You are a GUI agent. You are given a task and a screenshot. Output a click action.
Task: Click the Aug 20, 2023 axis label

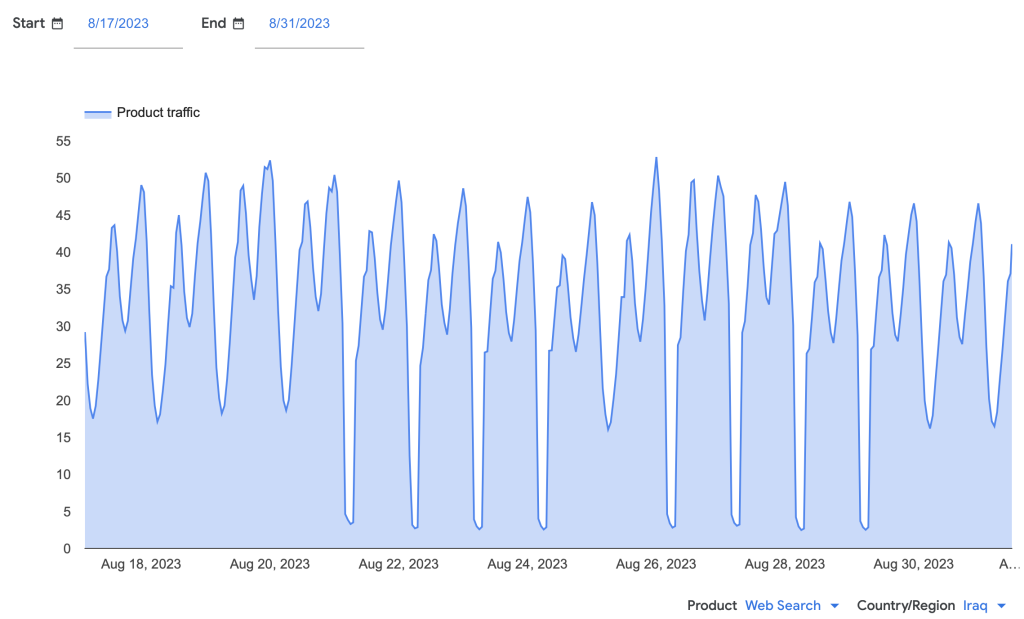[270, 564]
